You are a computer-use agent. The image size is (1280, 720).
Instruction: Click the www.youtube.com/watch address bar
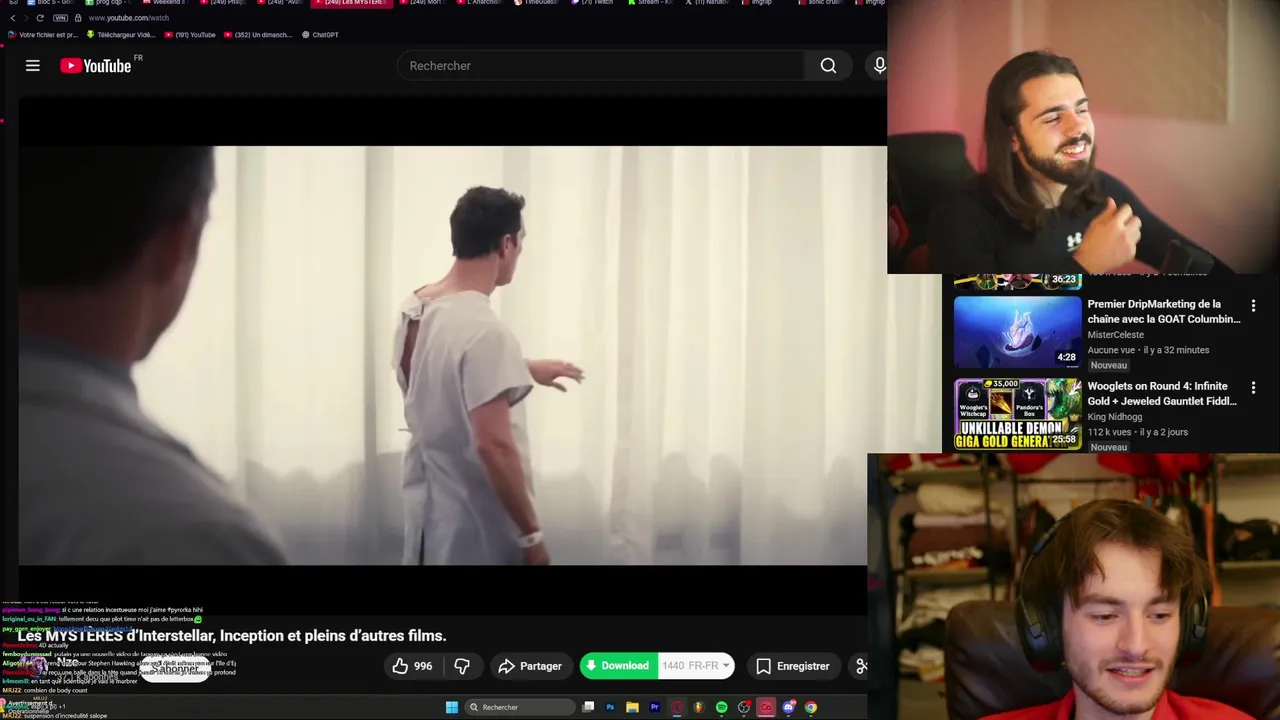coord(129,18)
